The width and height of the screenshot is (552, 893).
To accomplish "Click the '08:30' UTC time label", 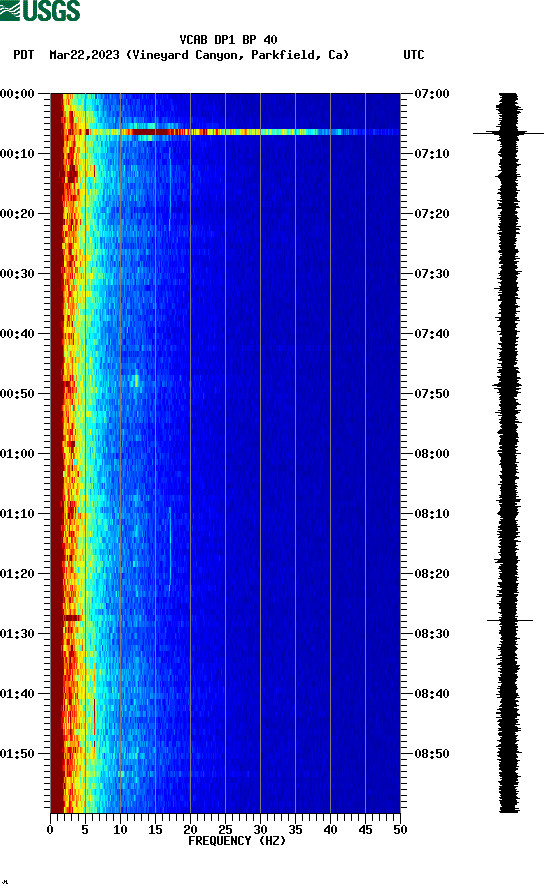I will pyautogui.click(x=432, y=634).
